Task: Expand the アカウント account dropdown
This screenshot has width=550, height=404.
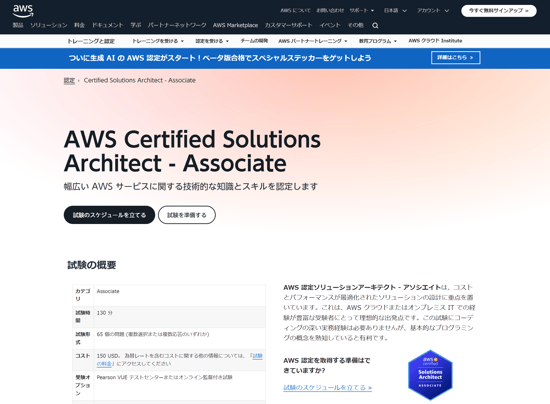Action: coord(433,11)
